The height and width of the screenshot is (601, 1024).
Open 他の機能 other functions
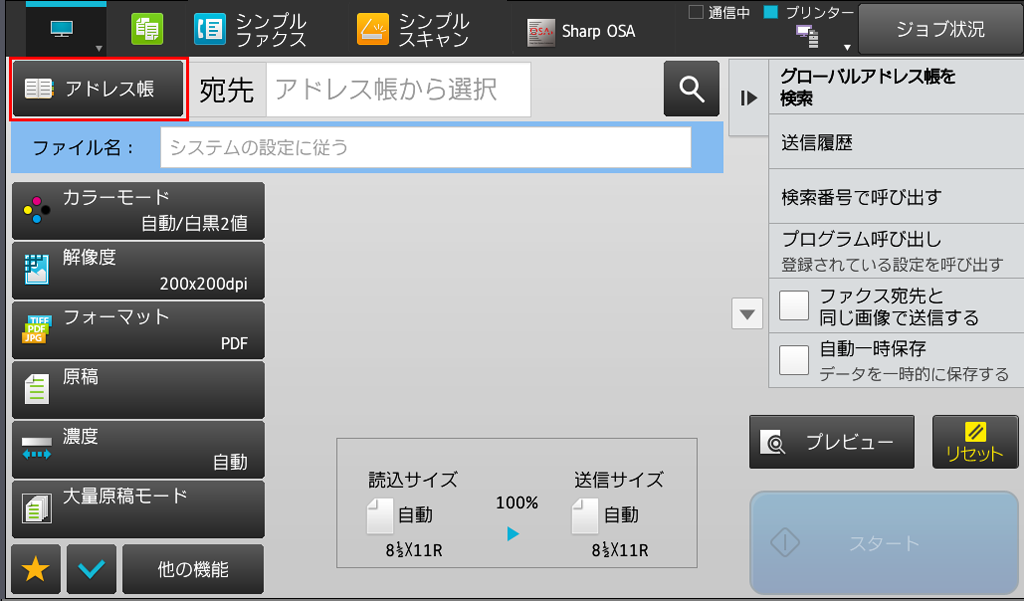click(193, 569)
